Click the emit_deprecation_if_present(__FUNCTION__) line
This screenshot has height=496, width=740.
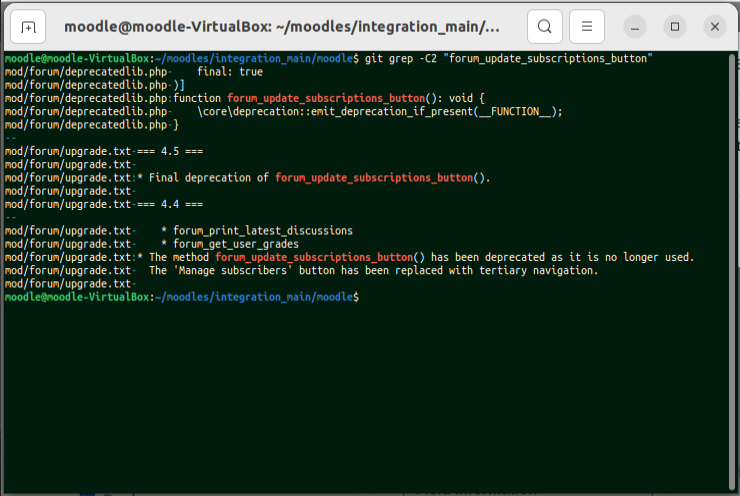click(x=284, y=111)
